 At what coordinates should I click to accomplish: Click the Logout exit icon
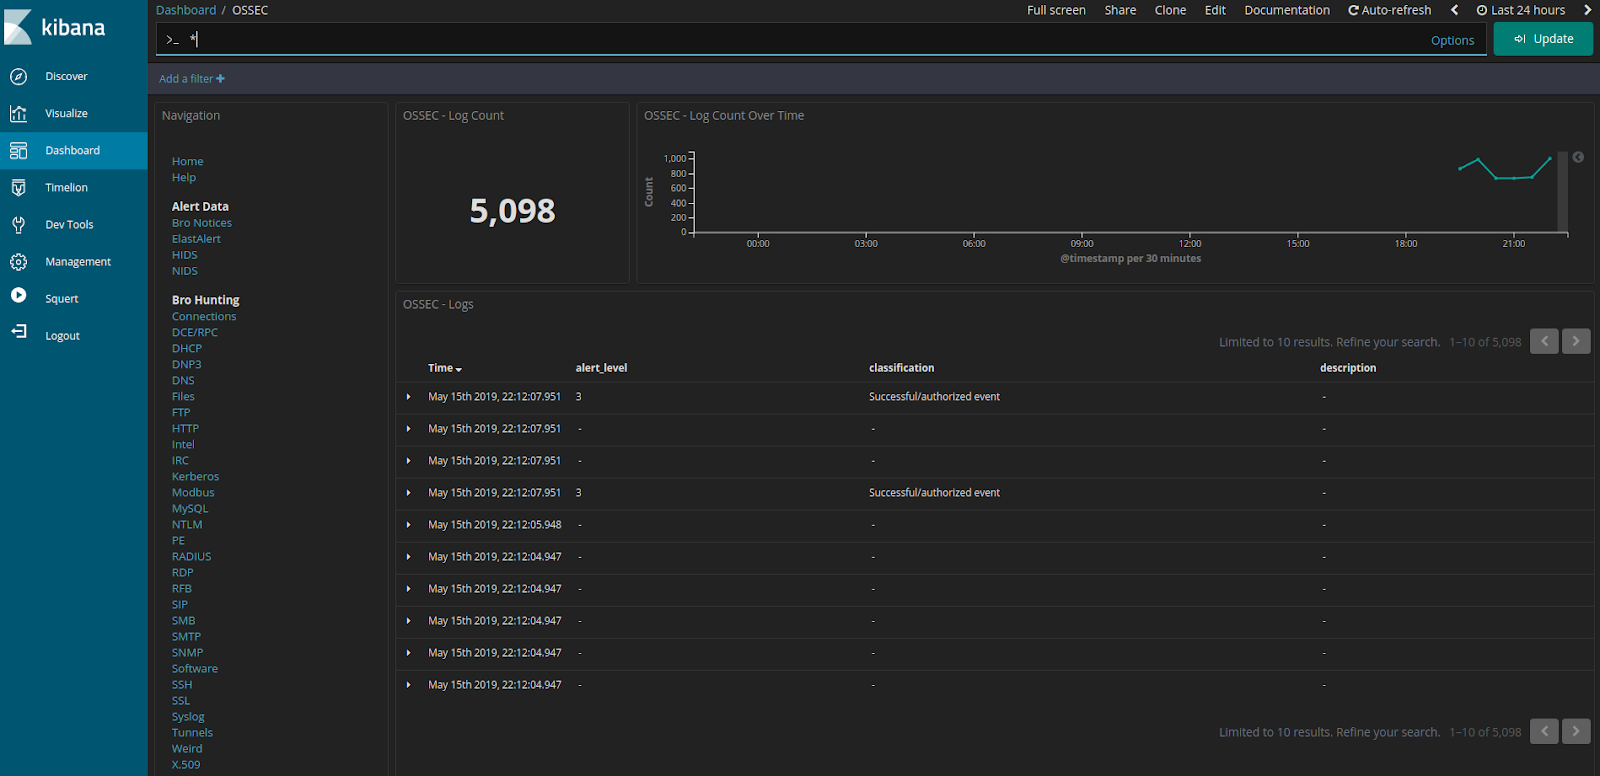coord(18,331)
